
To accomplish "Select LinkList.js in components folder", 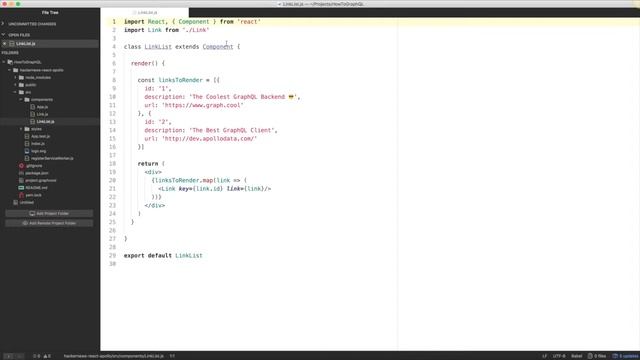I will pos(45,122).
